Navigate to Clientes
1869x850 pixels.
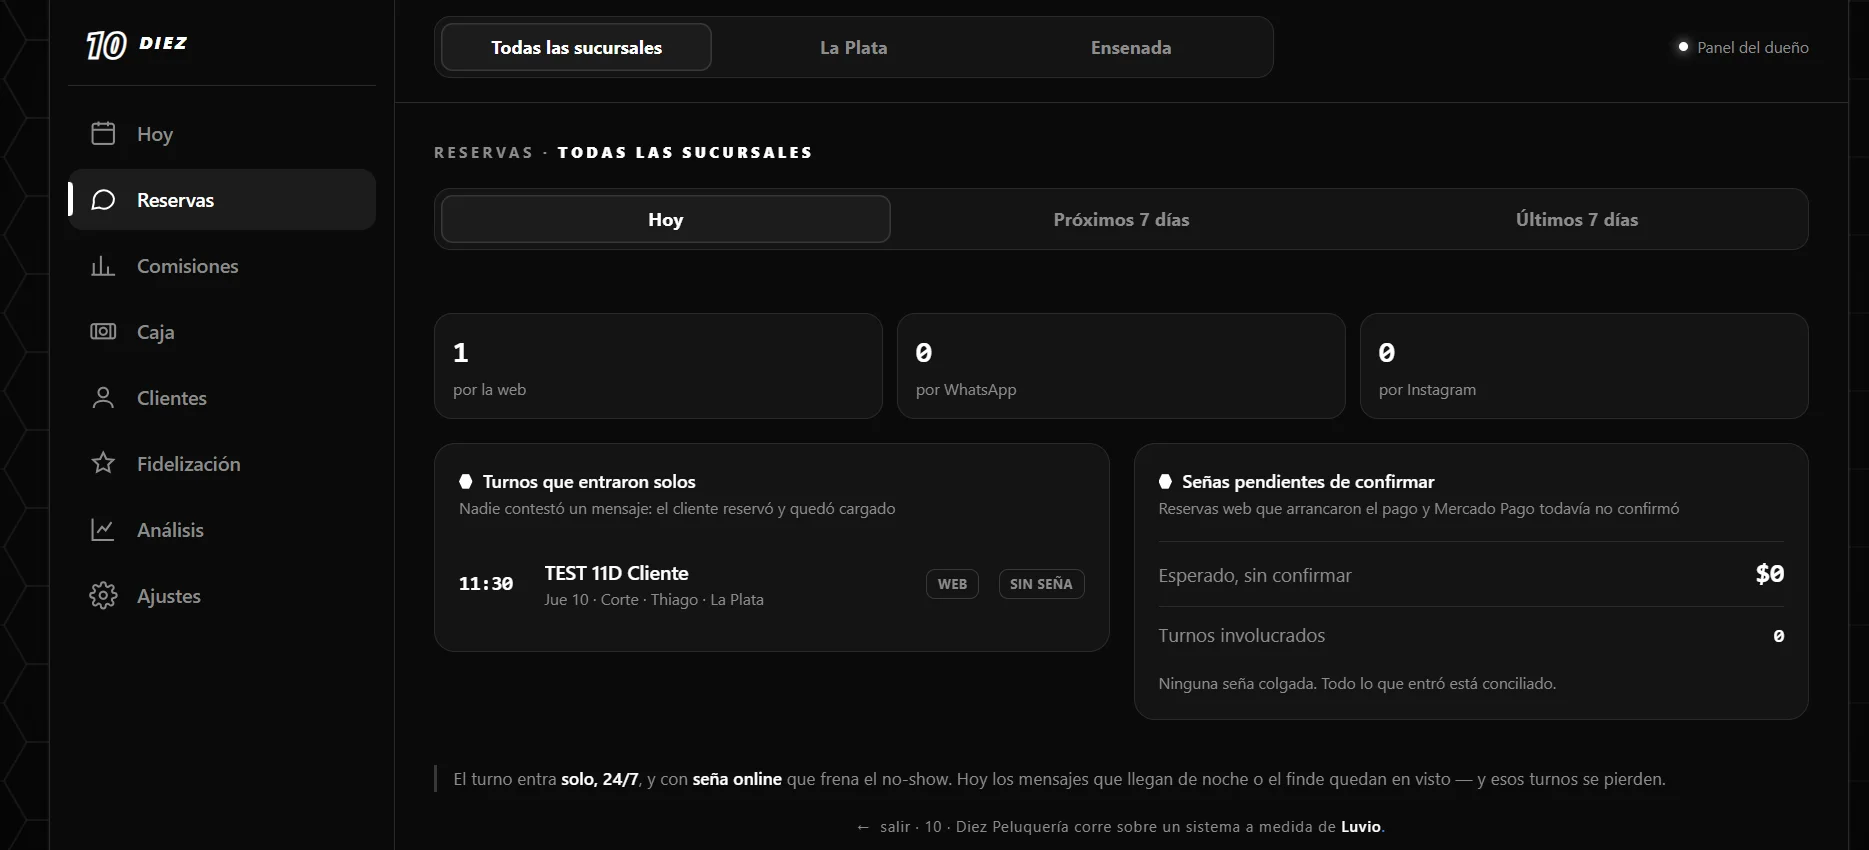[x=222, y=398]
